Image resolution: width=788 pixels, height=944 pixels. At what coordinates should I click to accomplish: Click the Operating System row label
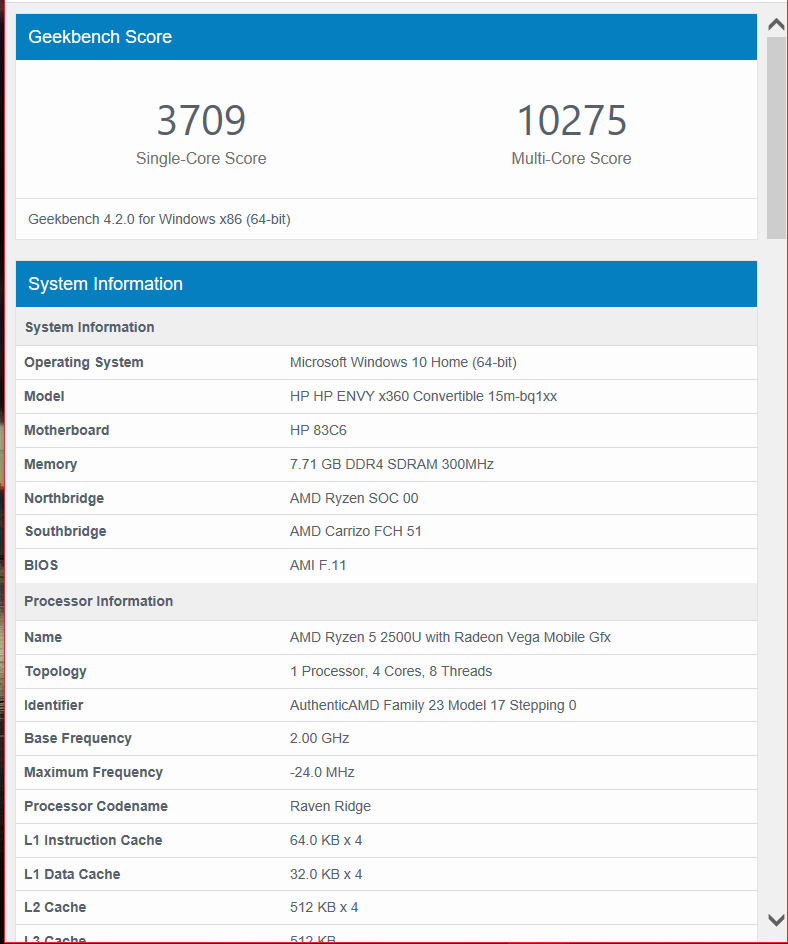84,362
